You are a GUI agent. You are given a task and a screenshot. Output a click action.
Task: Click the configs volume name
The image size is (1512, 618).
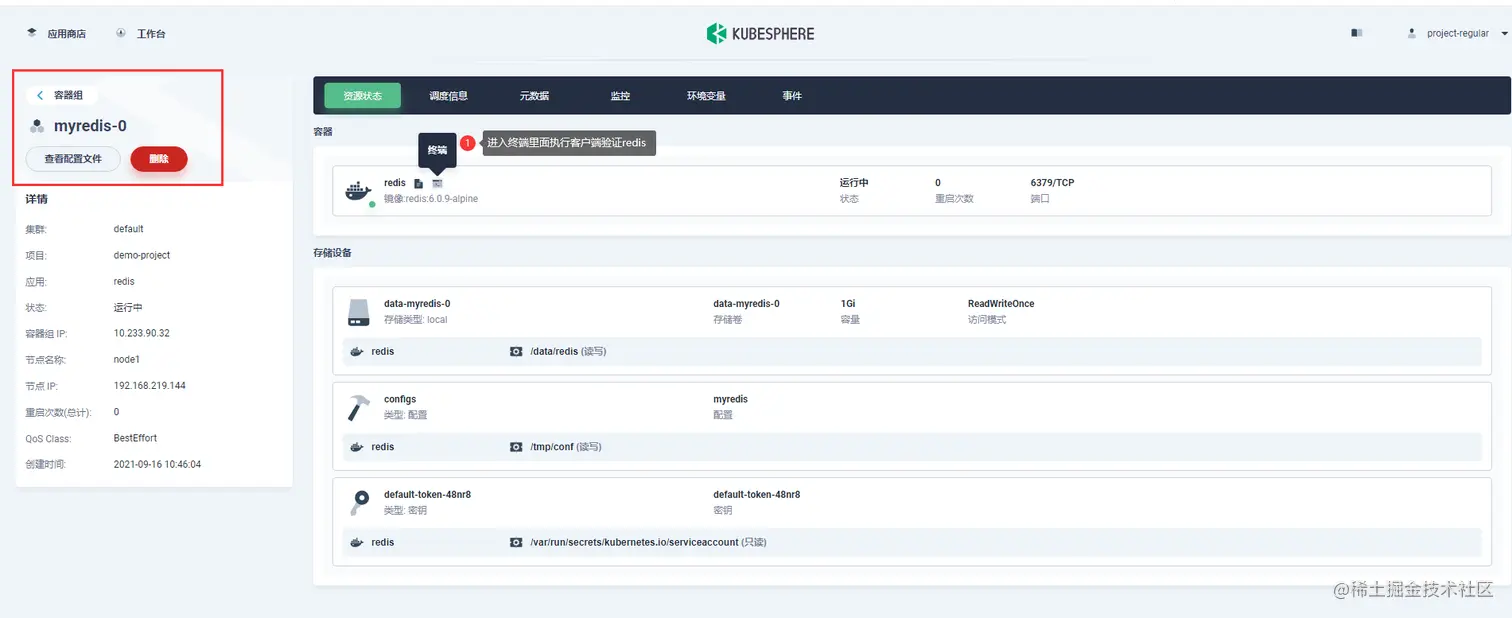pyautogui.click(x=400, y=399)
